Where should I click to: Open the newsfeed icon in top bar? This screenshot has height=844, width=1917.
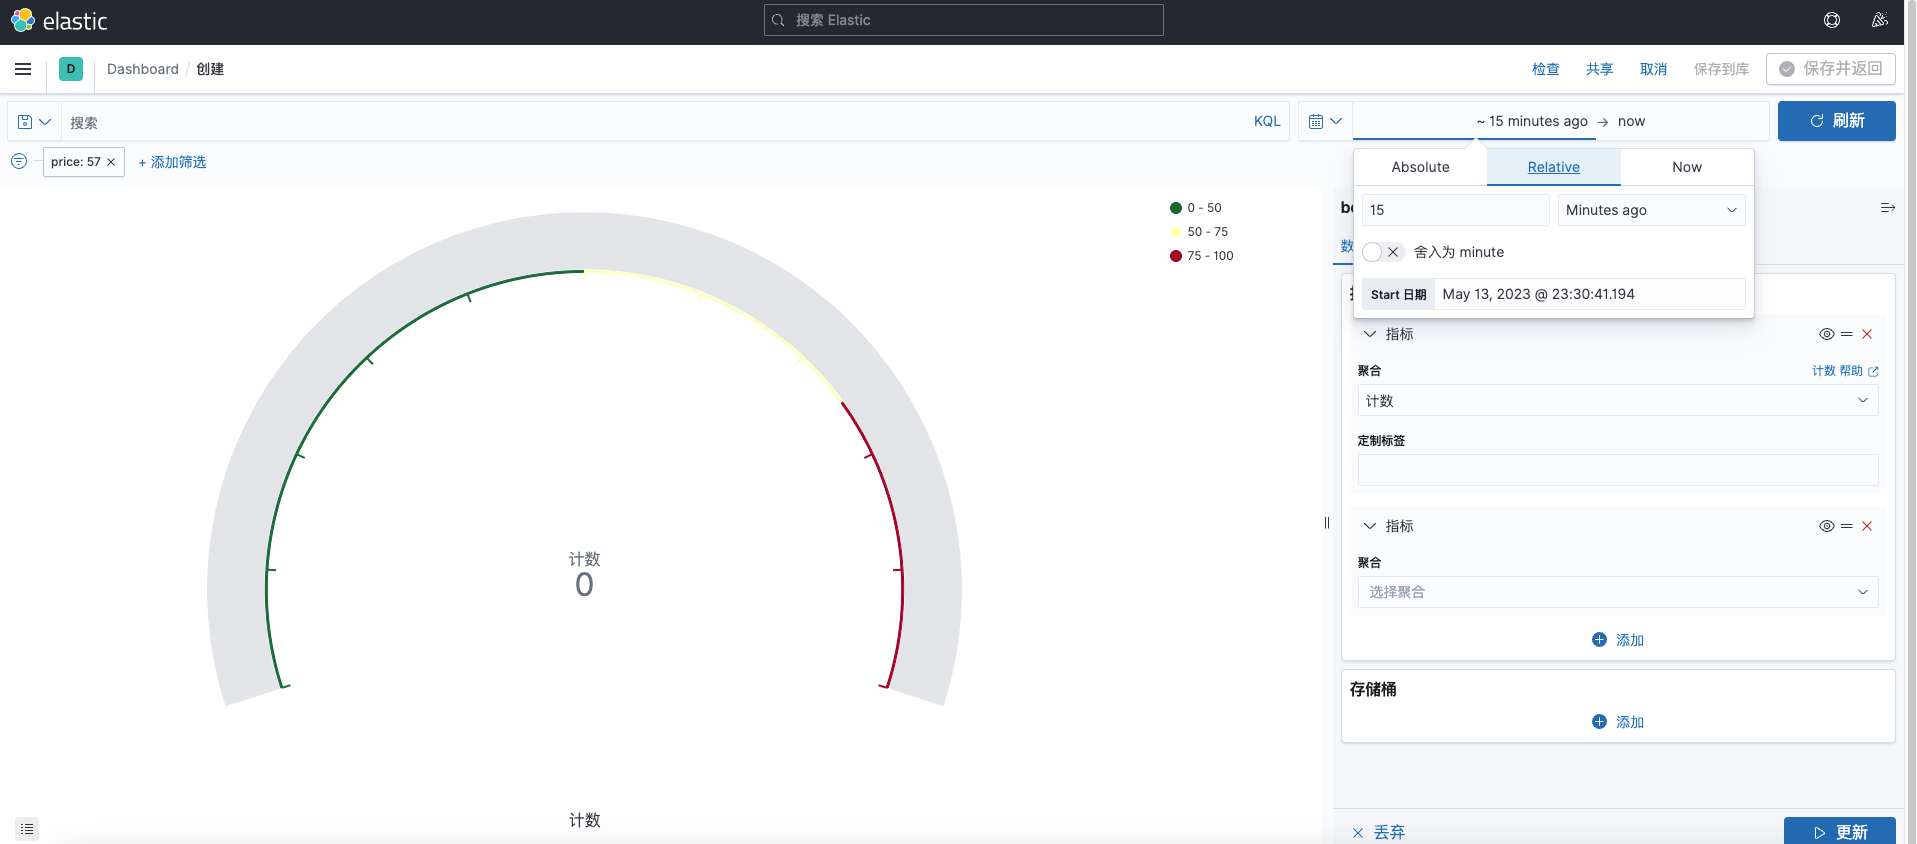1879,20
